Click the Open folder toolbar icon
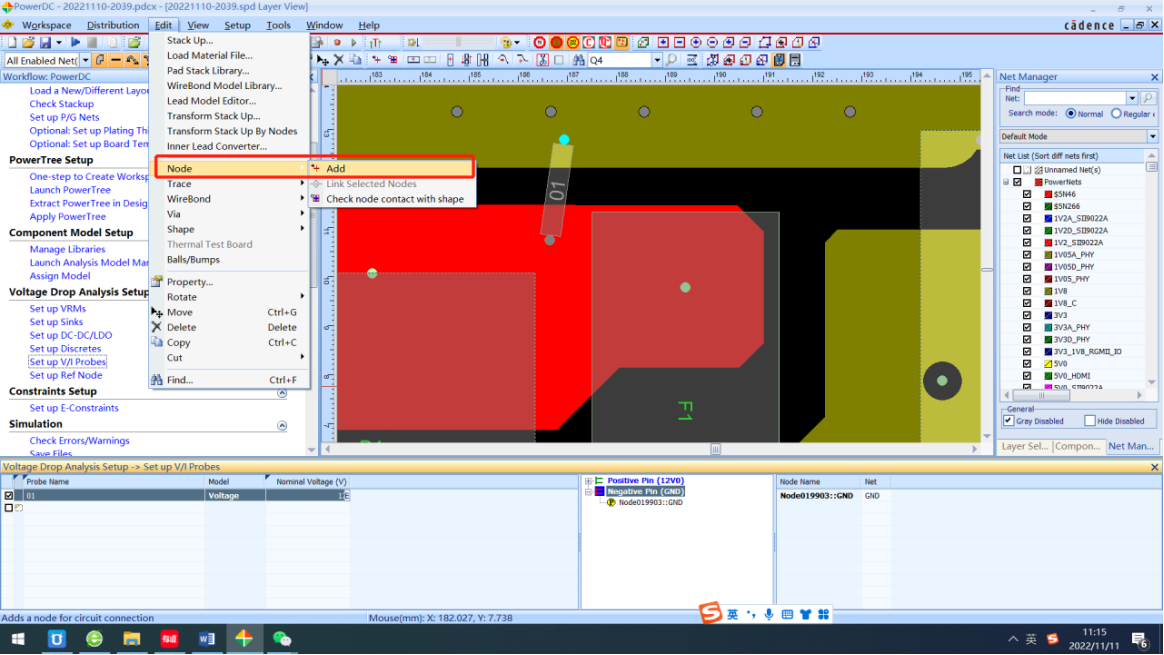Image resolution: width=1164 pixels, height=655 pixels. 28,42
